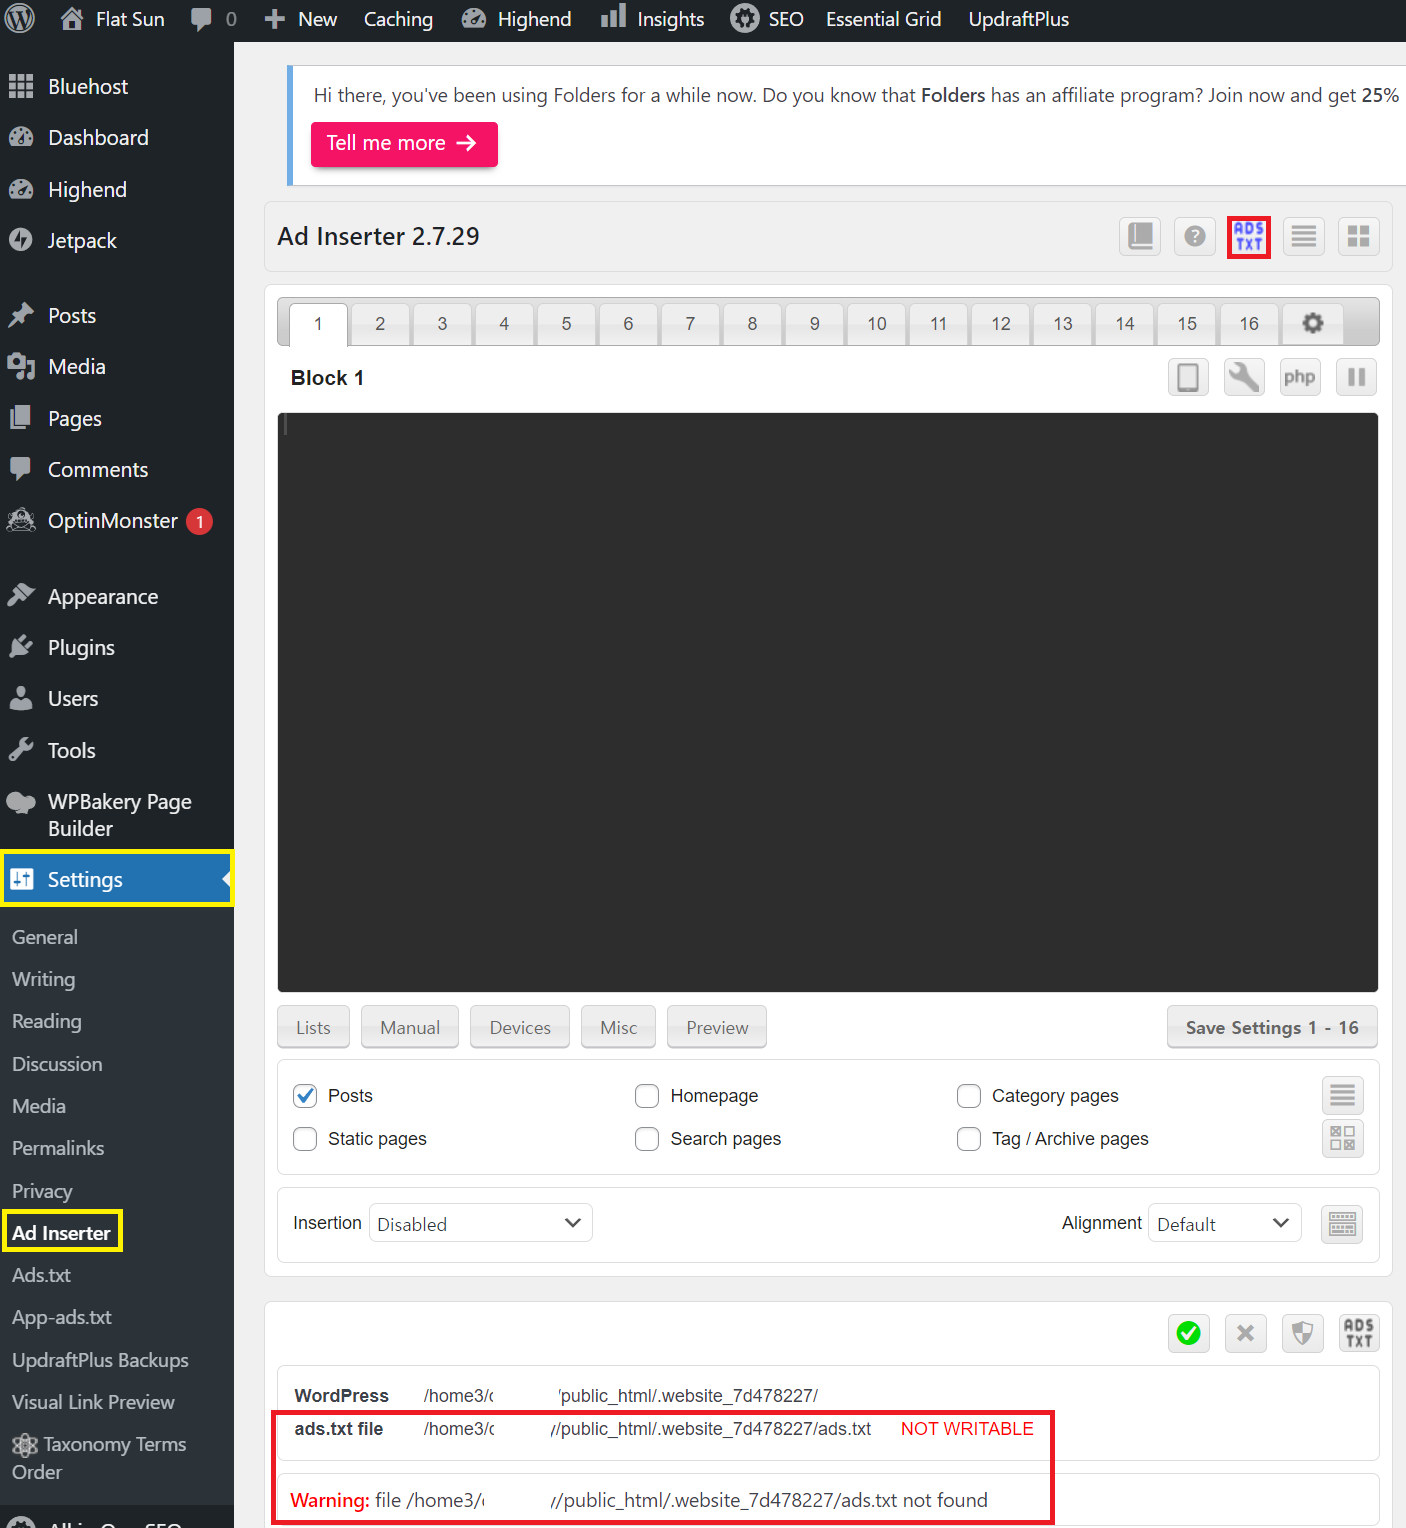Enable the Homepage checkbox
Screen dimensions: 1406x1528
click(647, 1096)
